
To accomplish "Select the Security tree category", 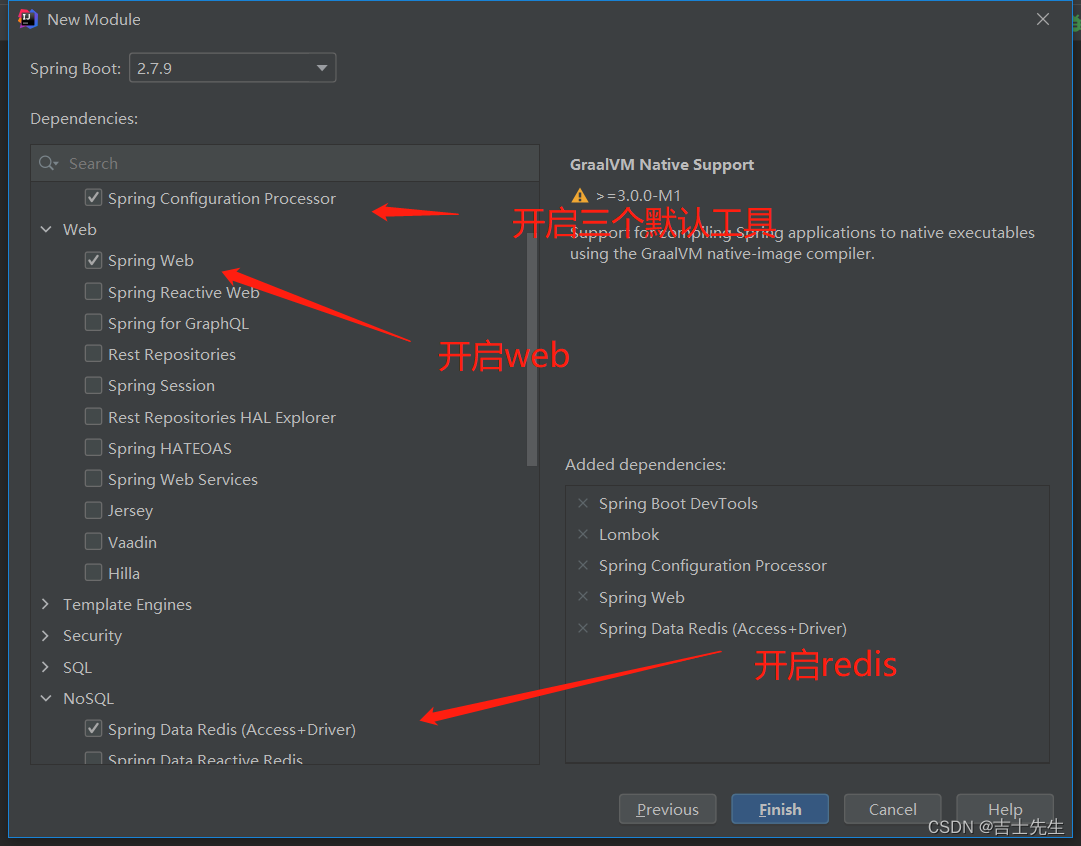I will click(92, 636).
